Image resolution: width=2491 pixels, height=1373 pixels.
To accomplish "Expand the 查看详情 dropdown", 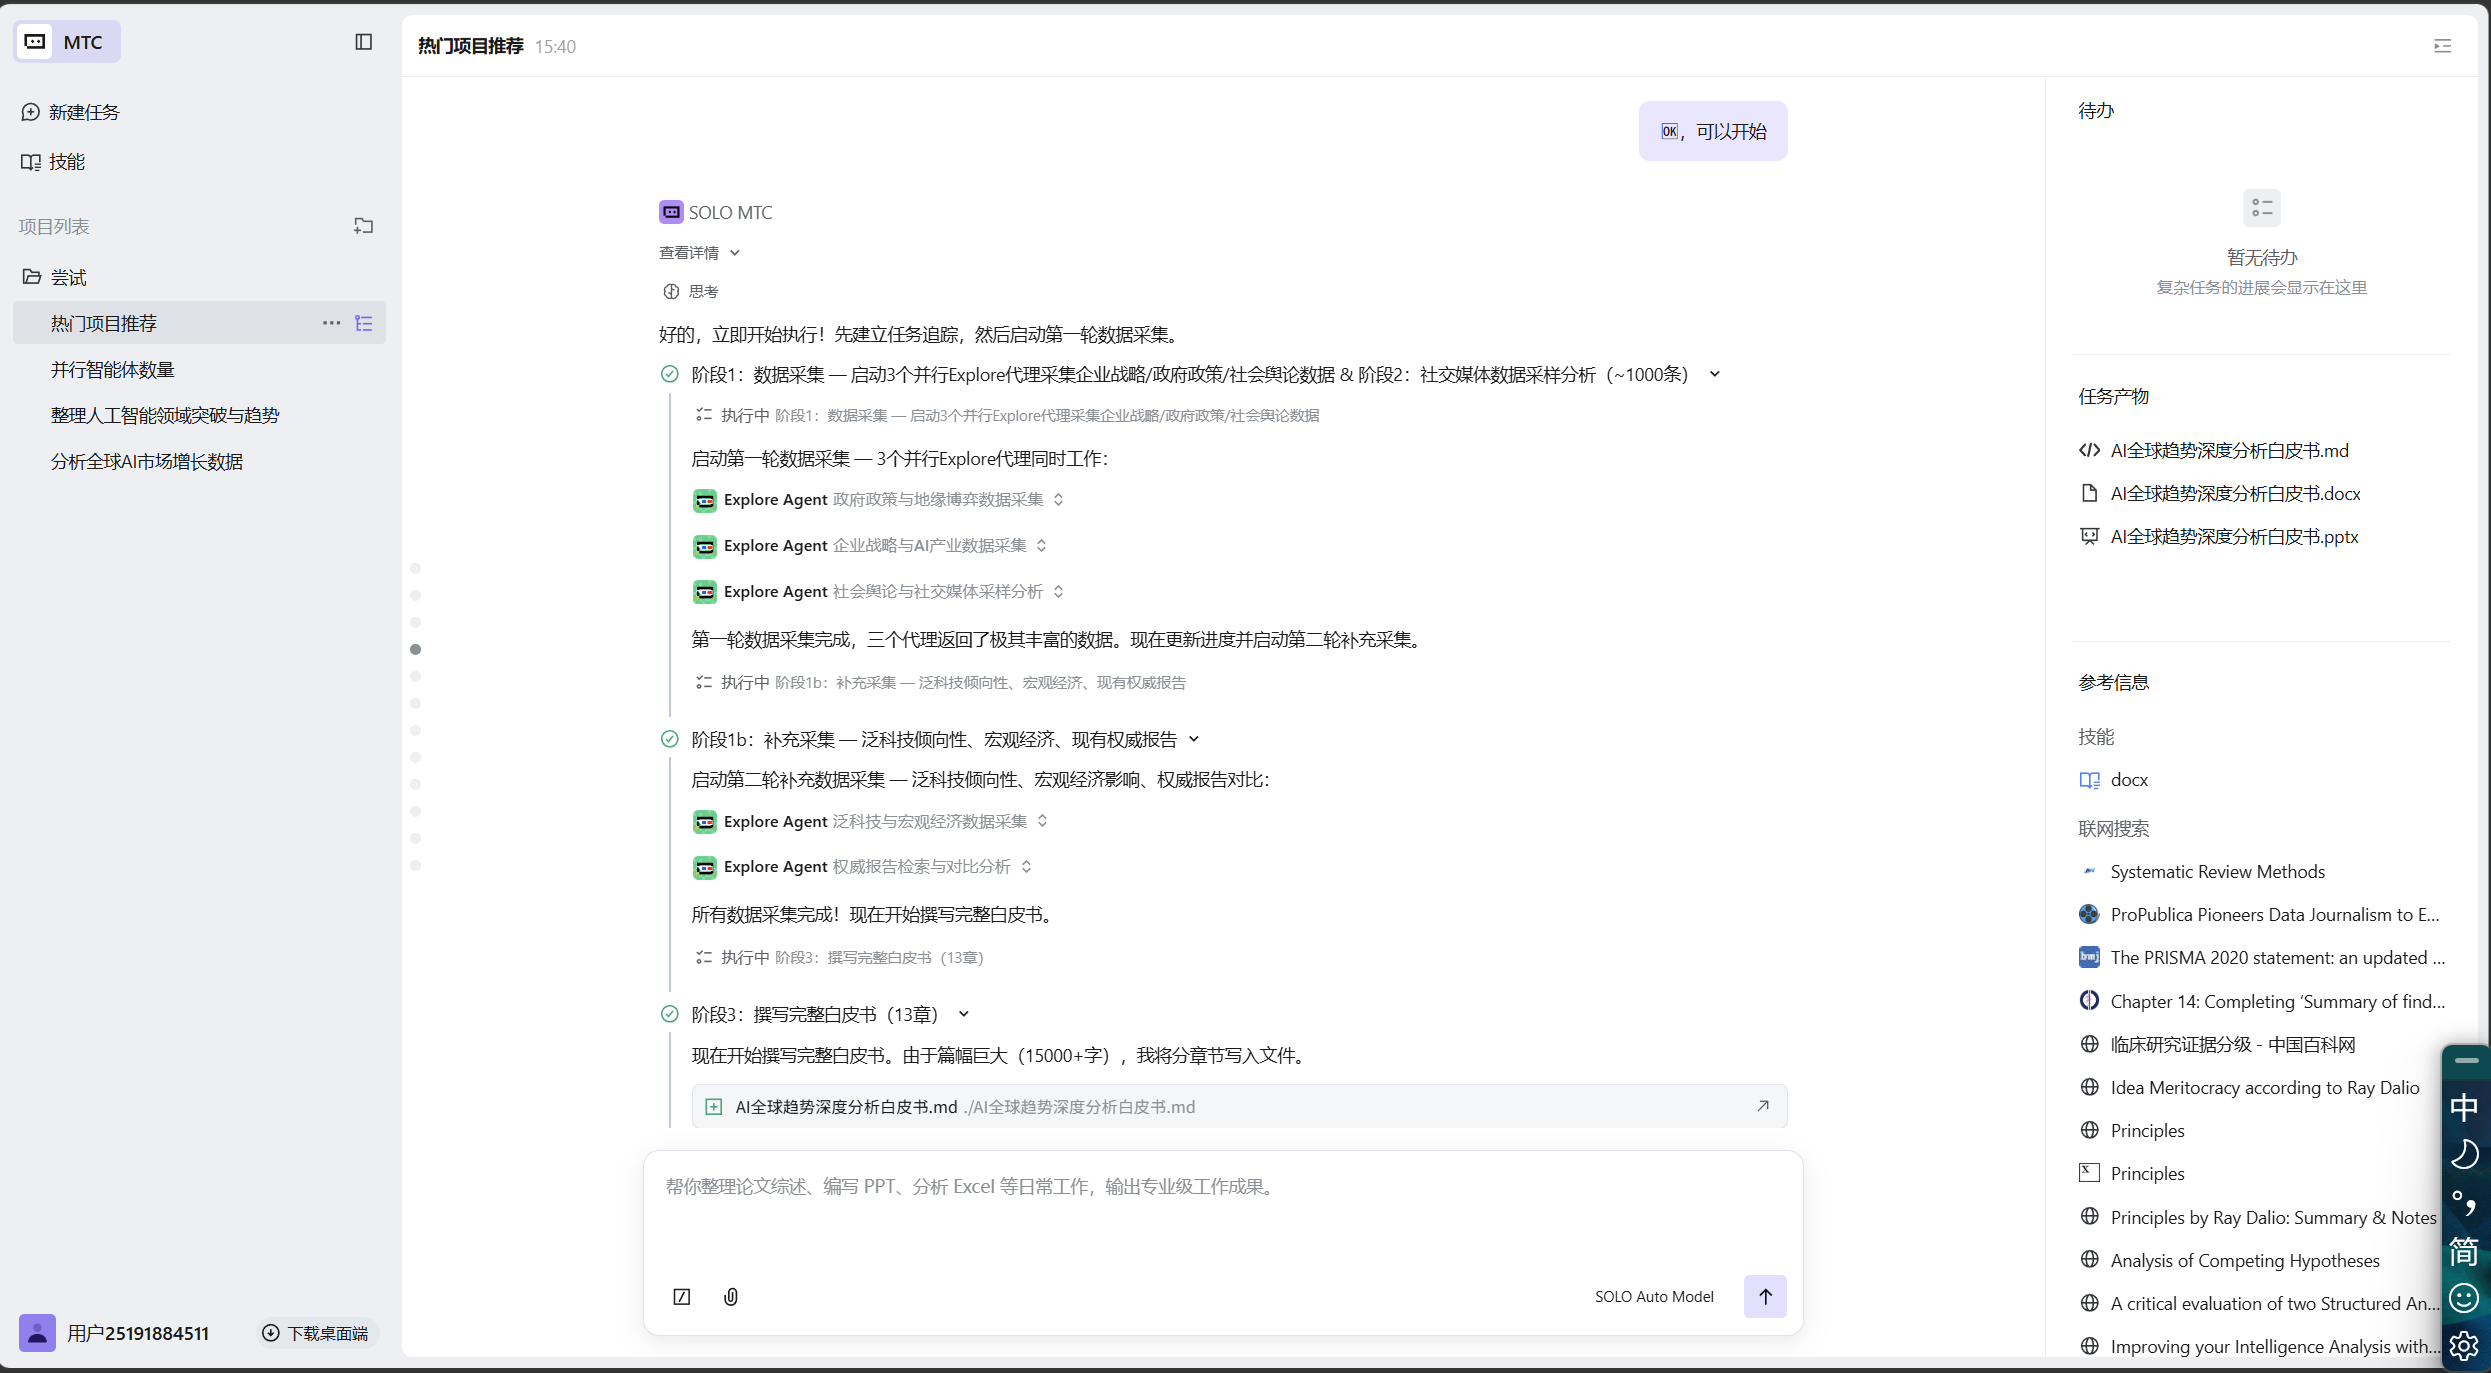I will tap(700, 253).
